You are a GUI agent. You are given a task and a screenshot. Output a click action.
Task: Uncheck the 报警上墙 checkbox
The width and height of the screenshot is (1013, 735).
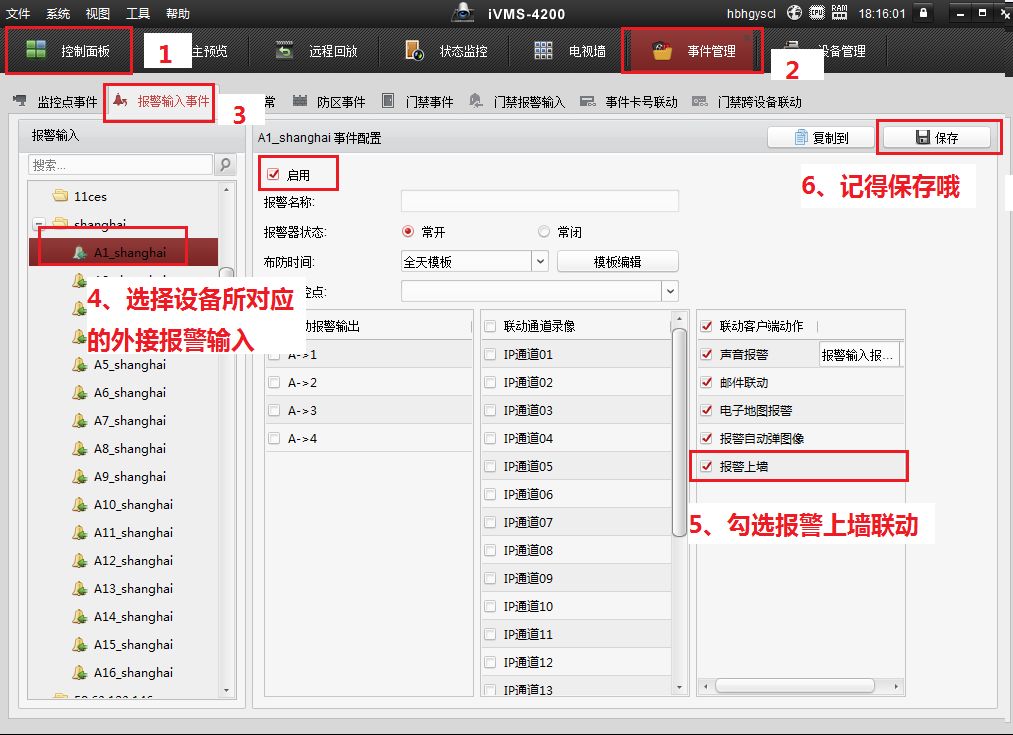708,466
